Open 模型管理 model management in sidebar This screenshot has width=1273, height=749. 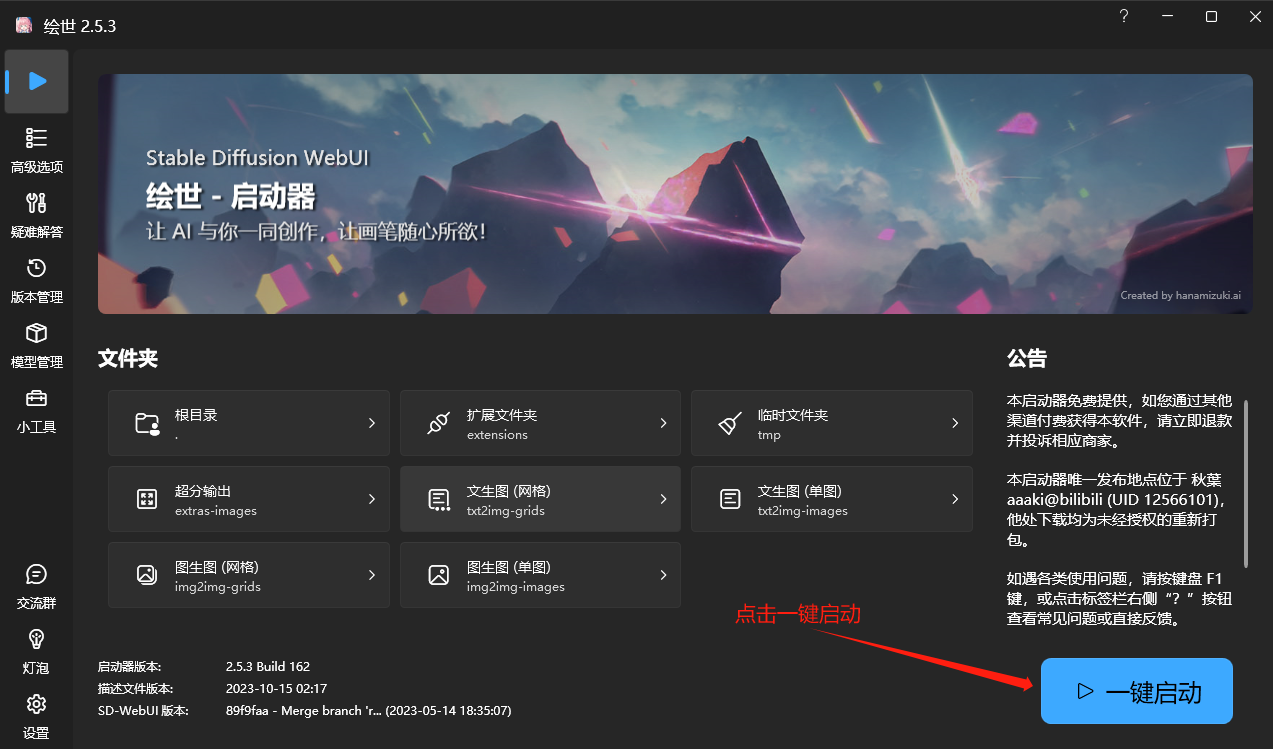(x=37, y=345)
